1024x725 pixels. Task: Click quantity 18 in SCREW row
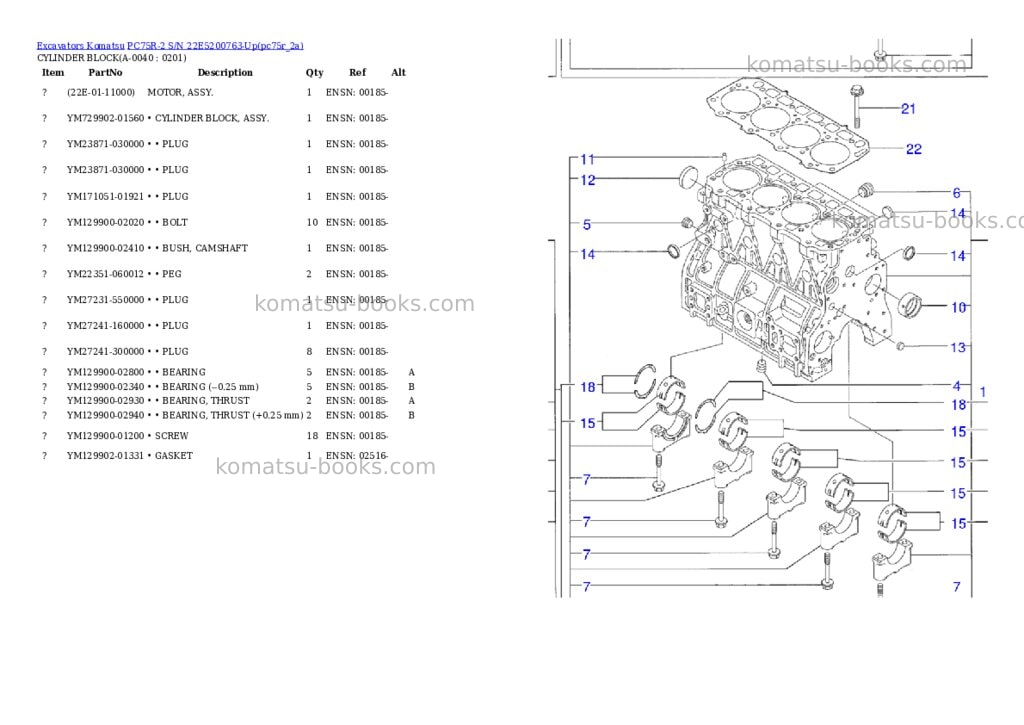coord(312,436)
